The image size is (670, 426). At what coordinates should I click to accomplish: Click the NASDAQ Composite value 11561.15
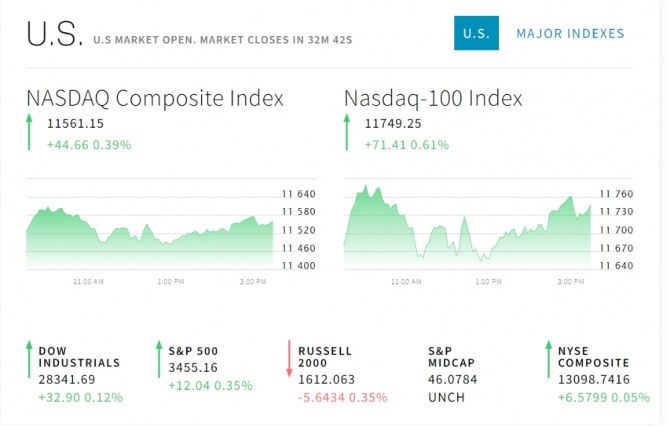76,124
